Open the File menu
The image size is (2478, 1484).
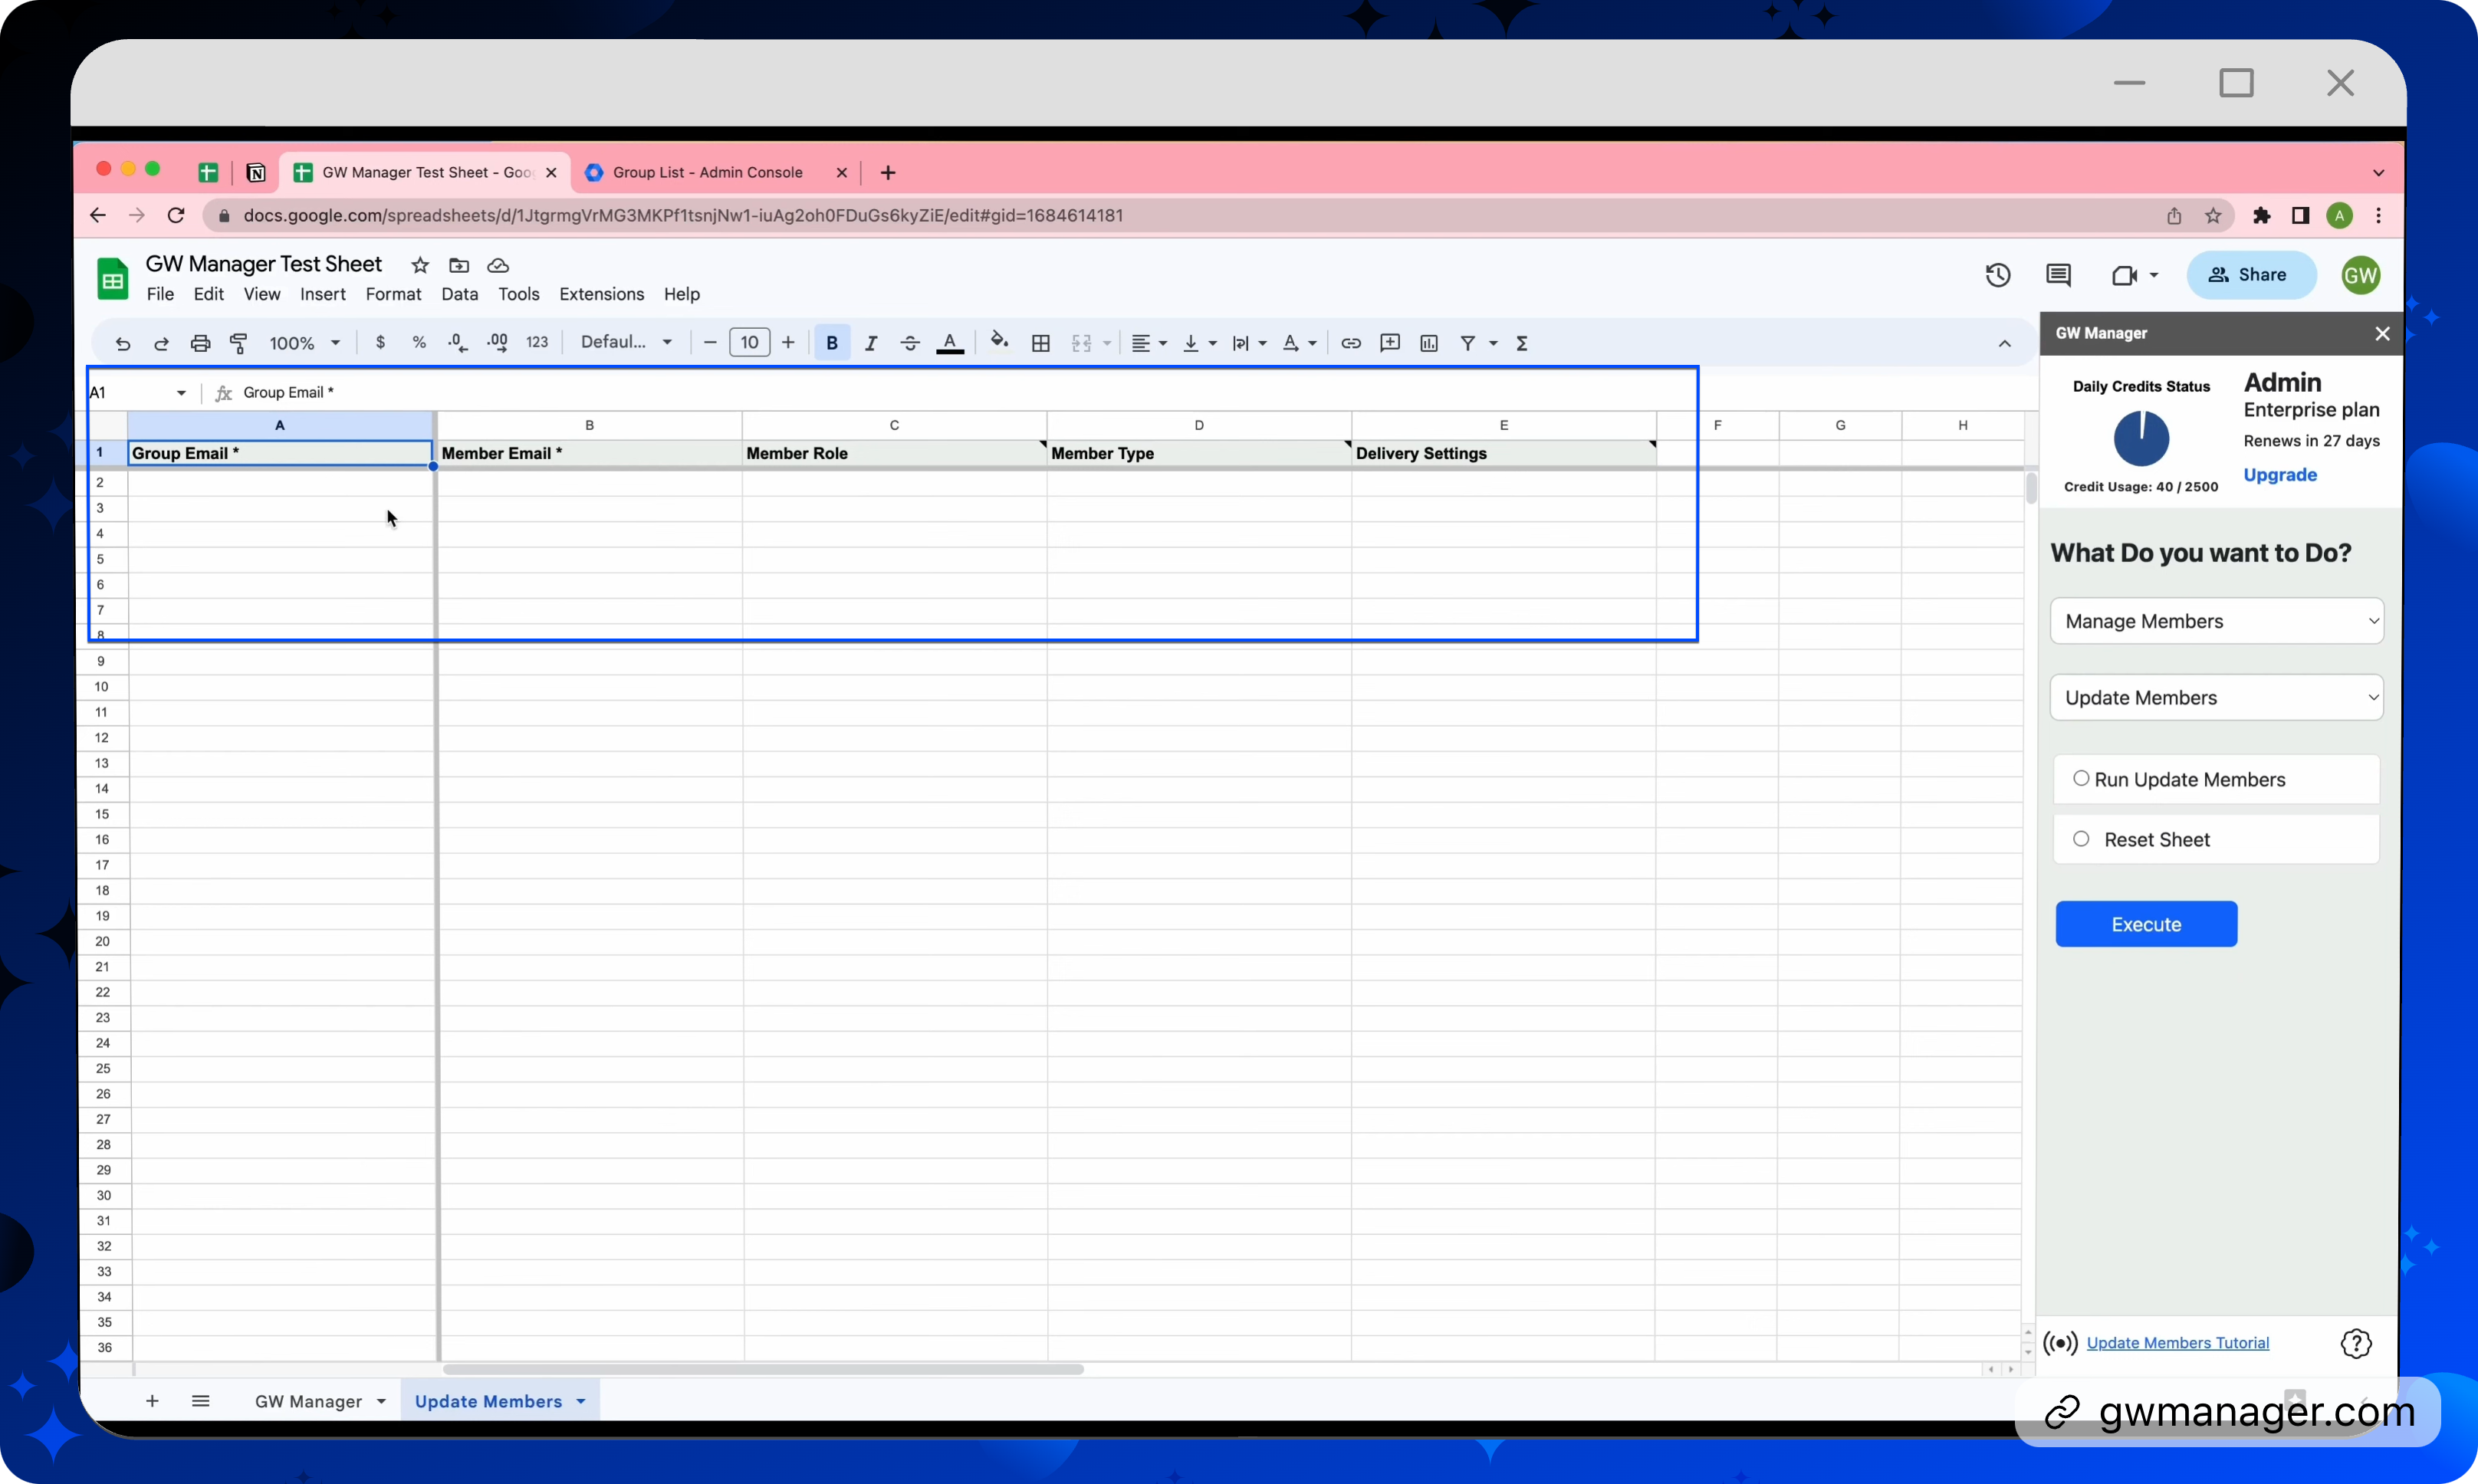pos(160,294)
